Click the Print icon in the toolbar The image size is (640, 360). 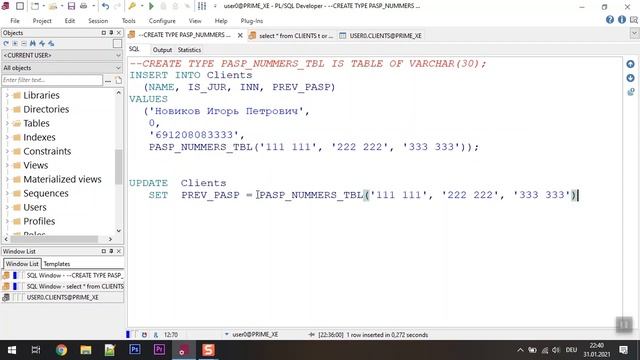83,6
